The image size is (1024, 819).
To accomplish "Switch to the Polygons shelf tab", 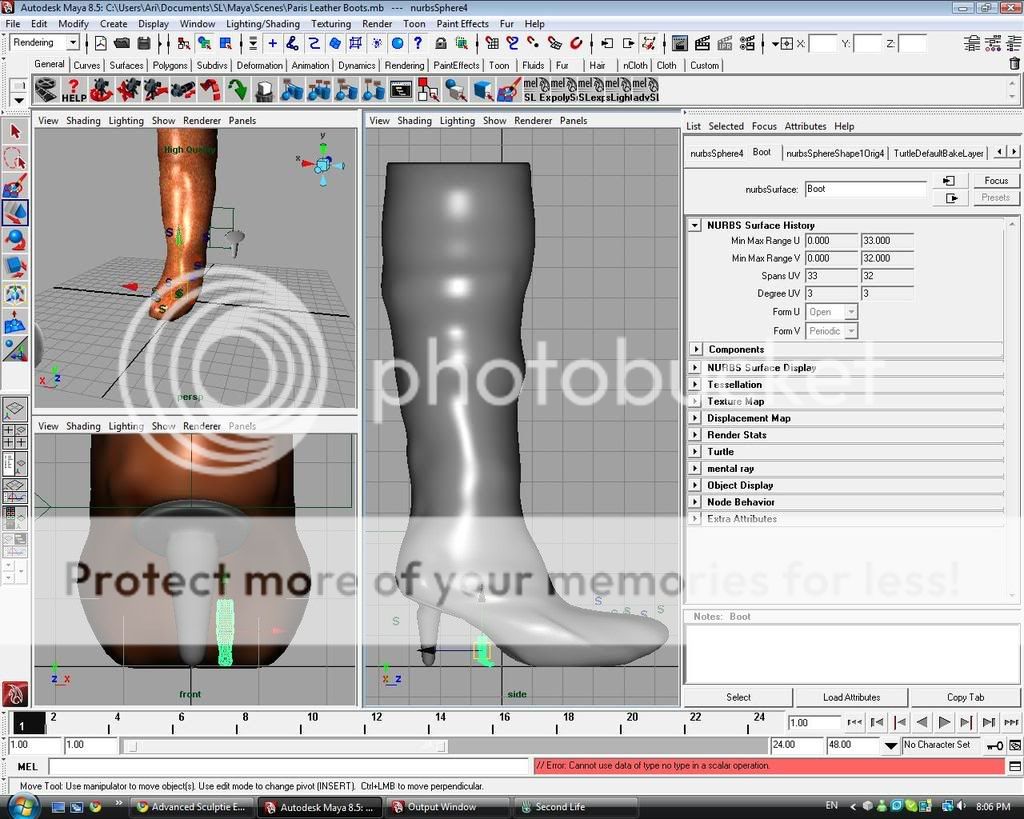I will coord(170,65).
